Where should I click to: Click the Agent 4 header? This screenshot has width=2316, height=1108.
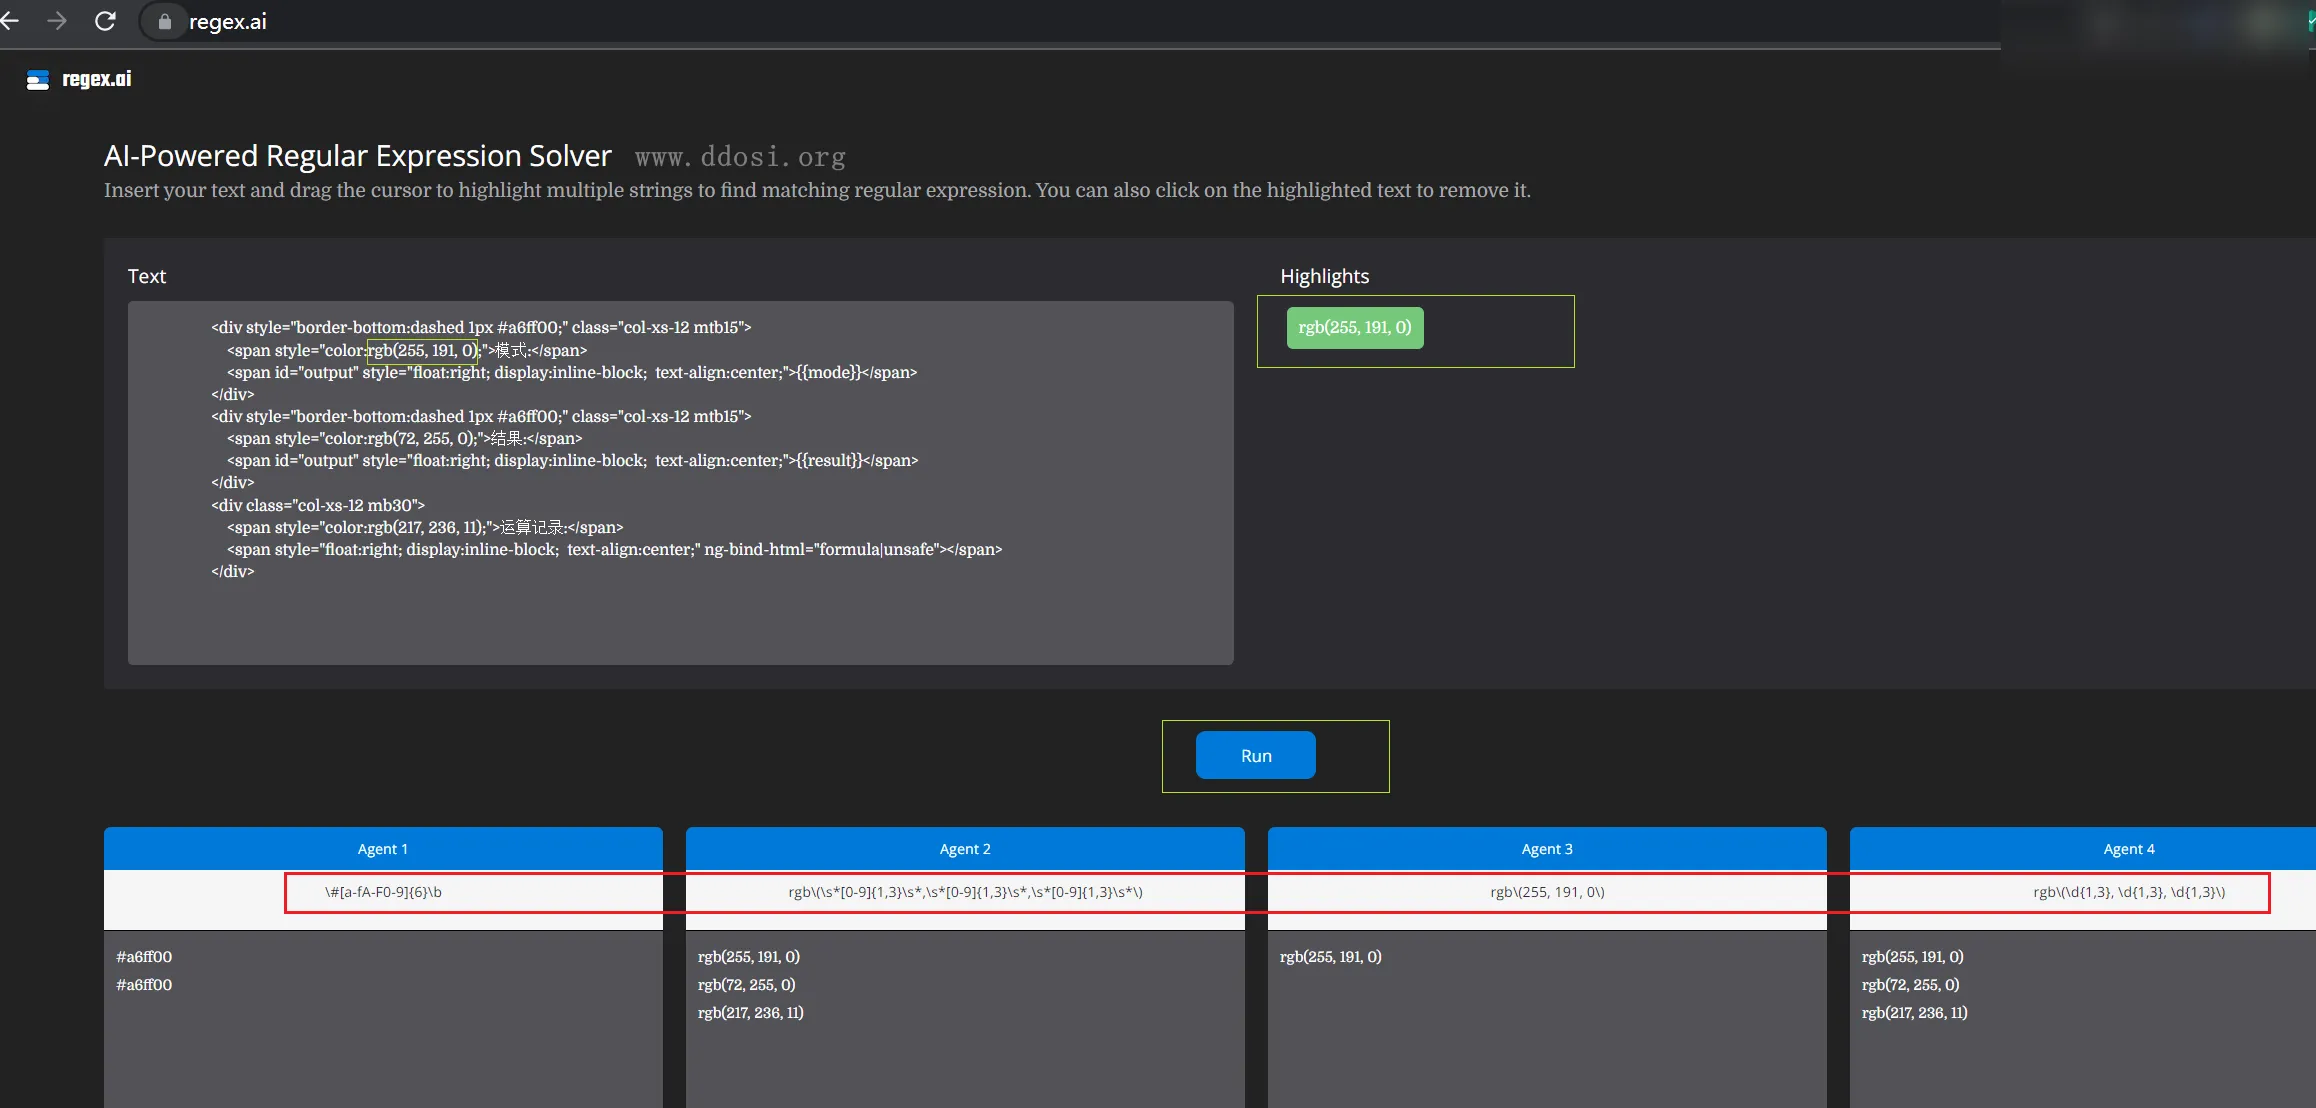[2129, 849]
